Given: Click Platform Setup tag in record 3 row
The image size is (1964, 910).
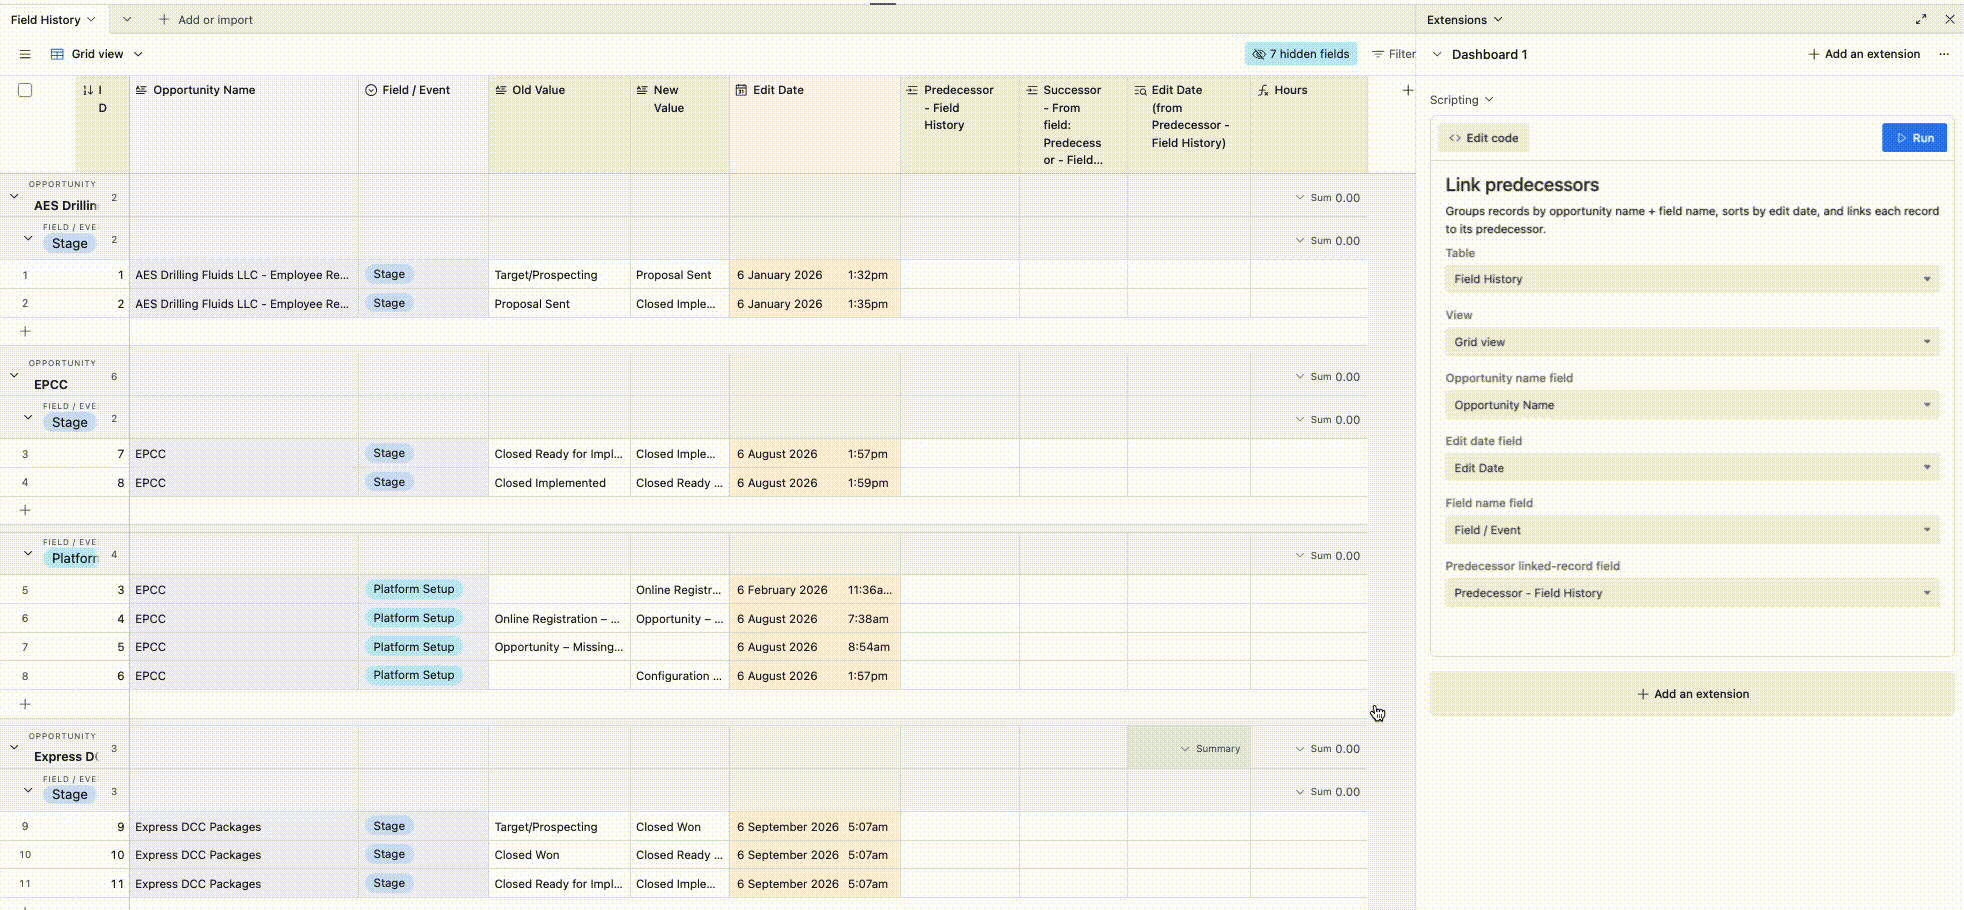Looking at the screenshot, I should pyautogui.click(x=414, y=589).
